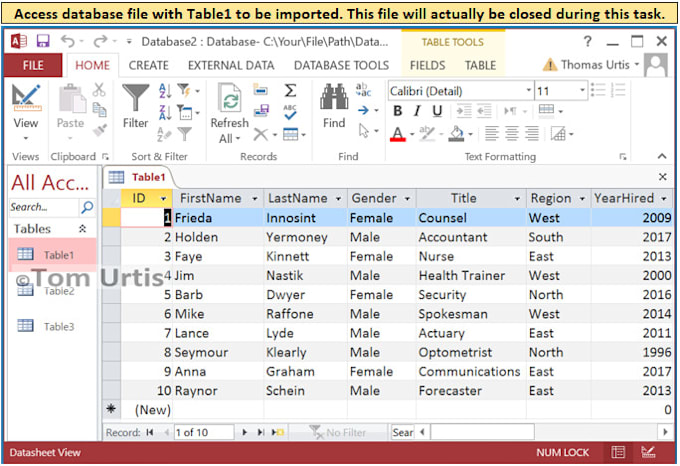Go to first record button
This screenshot has height=466, width=680.
click(x=150, y=432)
